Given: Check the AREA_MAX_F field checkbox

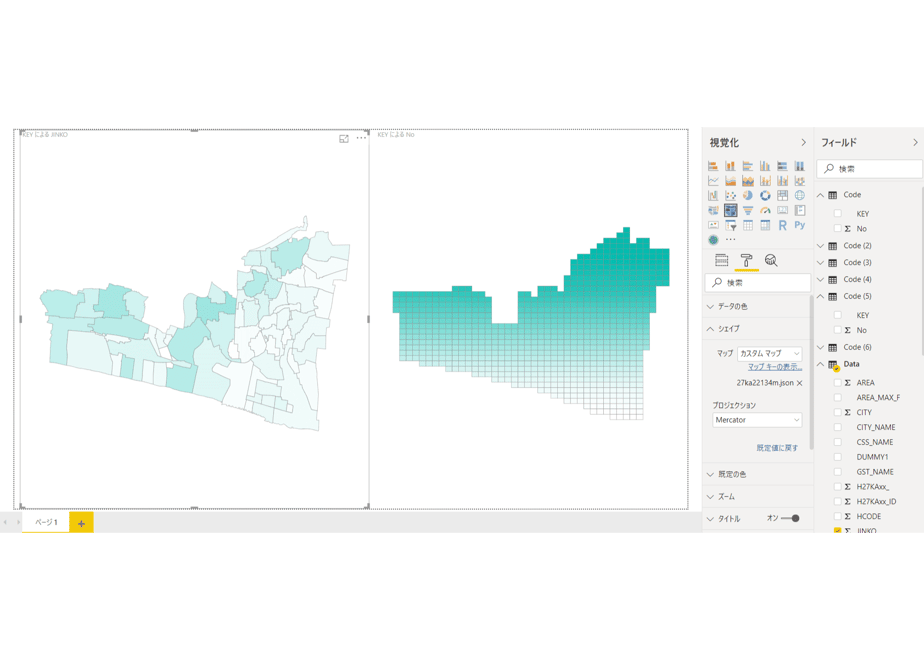Looking at the screenshot, I should (x=837, y=397).
